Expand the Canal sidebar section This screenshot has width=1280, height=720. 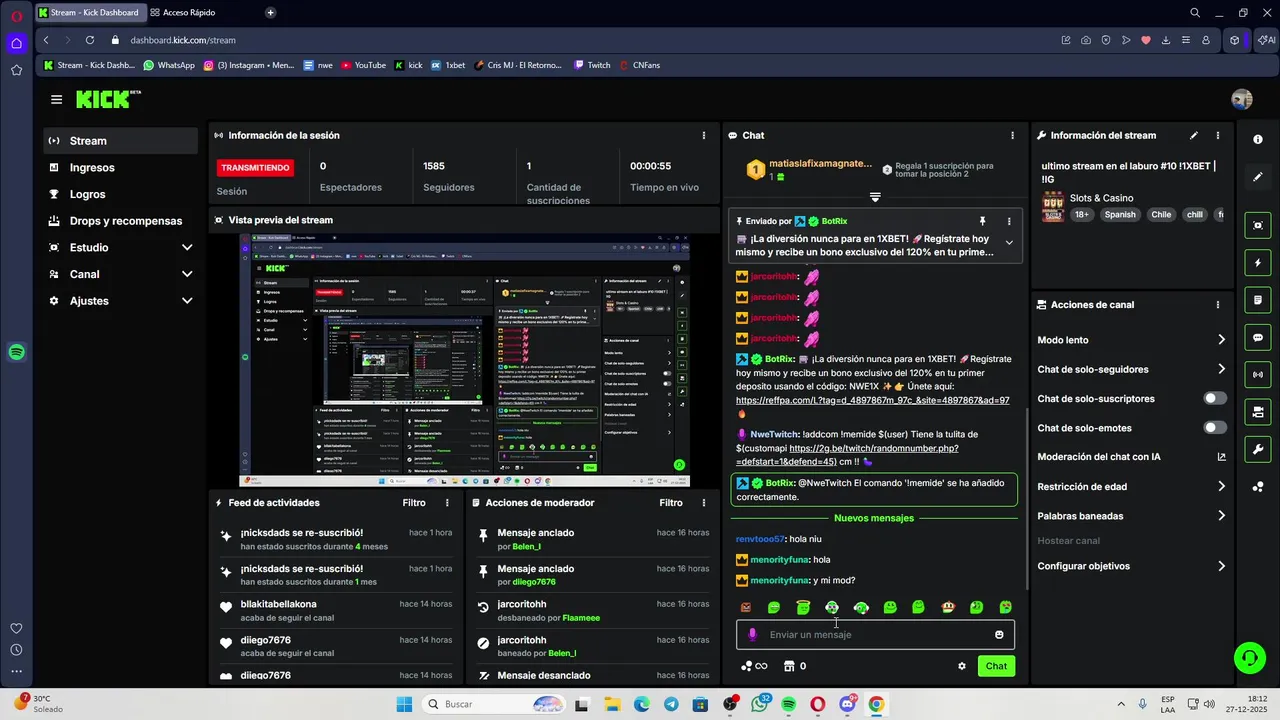[x=121, y=274]
